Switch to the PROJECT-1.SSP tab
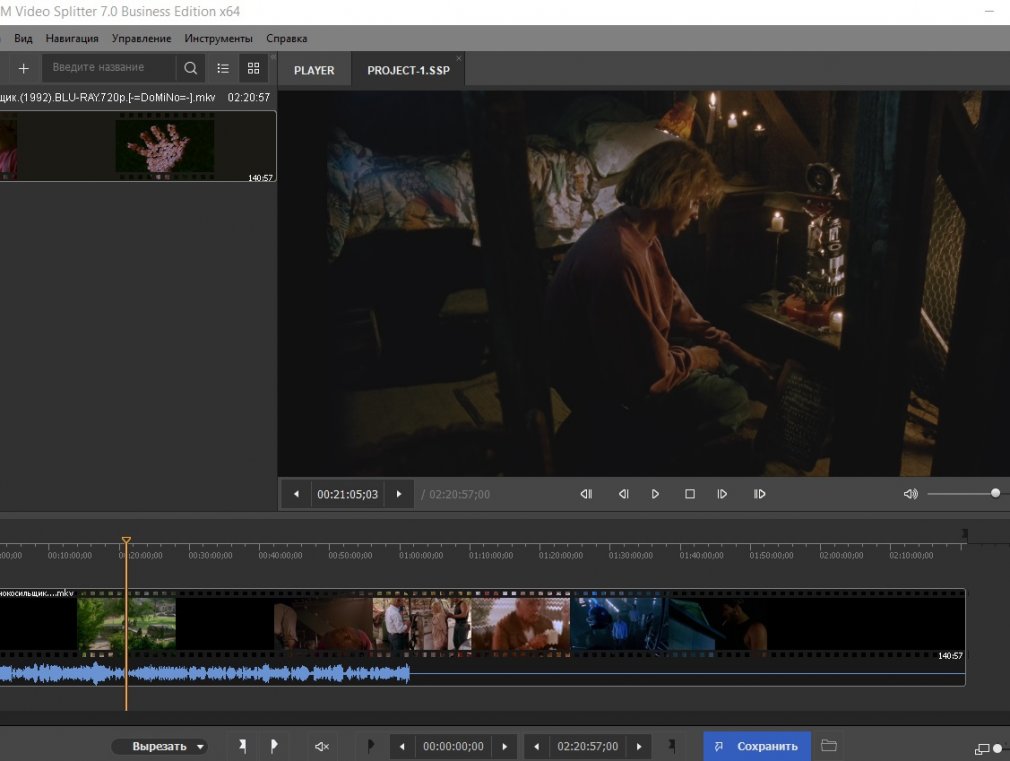Image resolution: width=1010 pixels, height=761 pixels. [x=408, y=70]
